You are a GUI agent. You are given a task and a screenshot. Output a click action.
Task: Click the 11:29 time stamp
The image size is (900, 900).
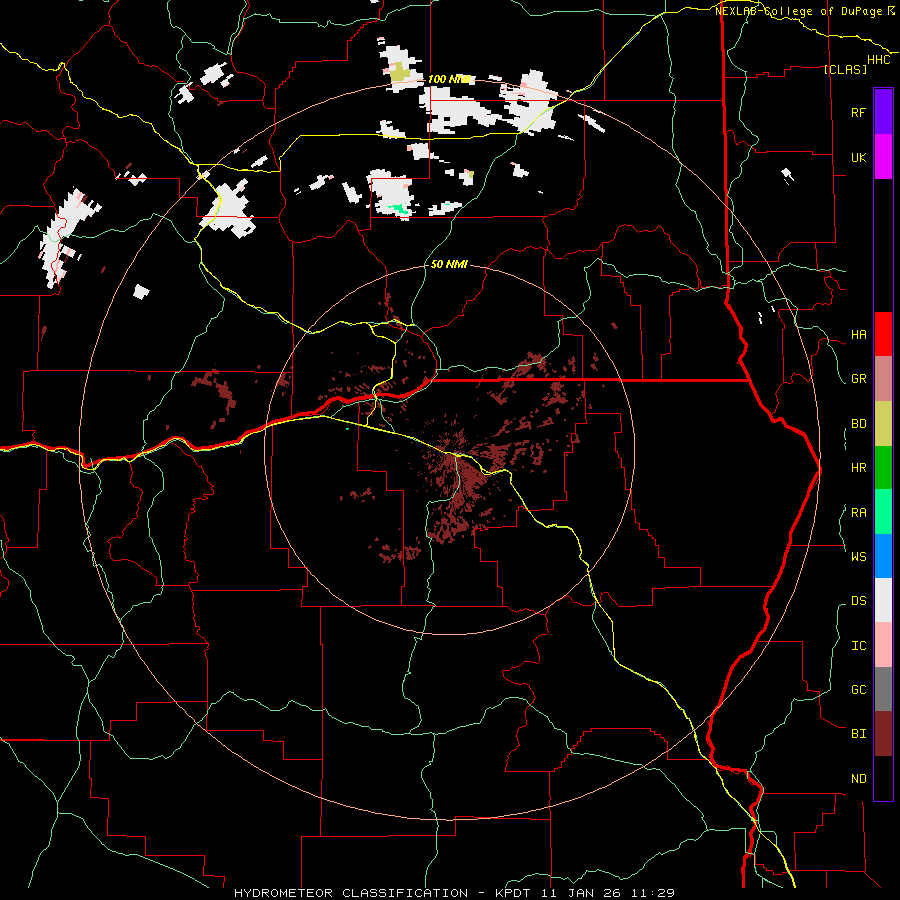pos(652,893)
